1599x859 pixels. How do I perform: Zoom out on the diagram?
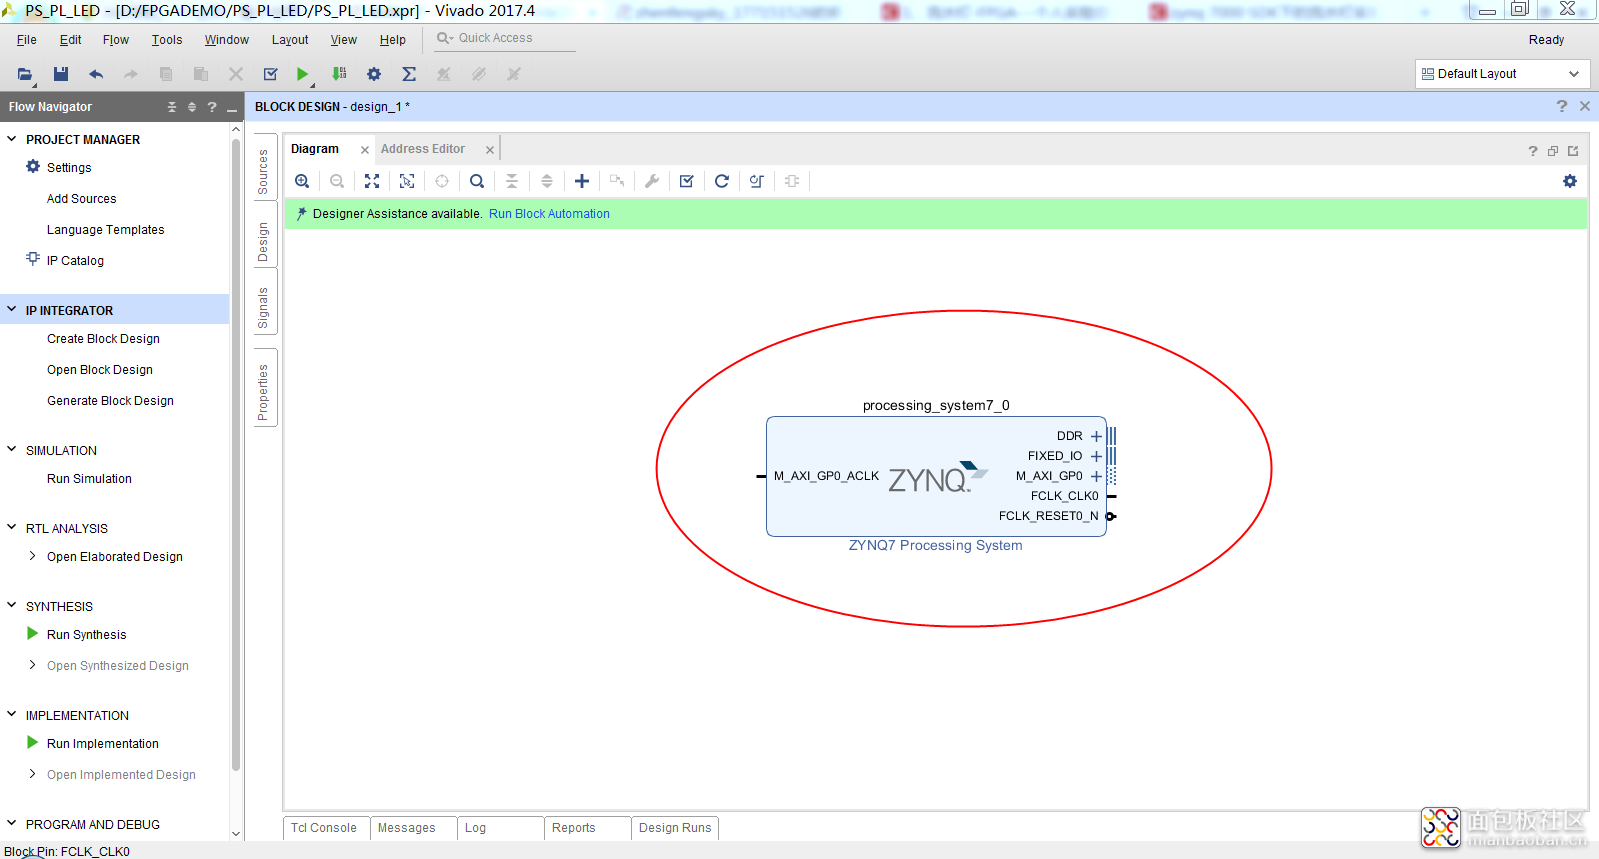337,181
